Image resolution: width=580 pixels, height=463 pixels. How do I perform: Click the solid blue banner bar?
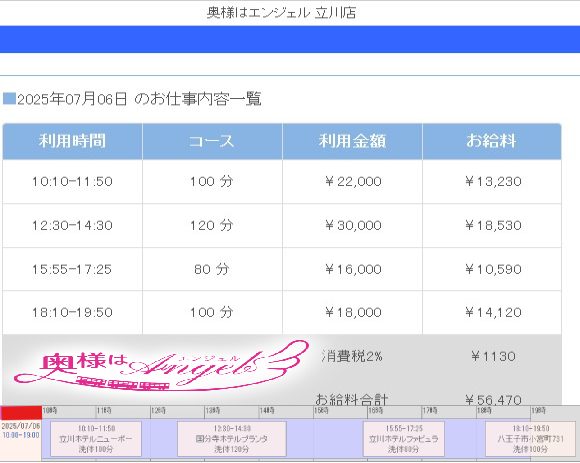(290, 39)
